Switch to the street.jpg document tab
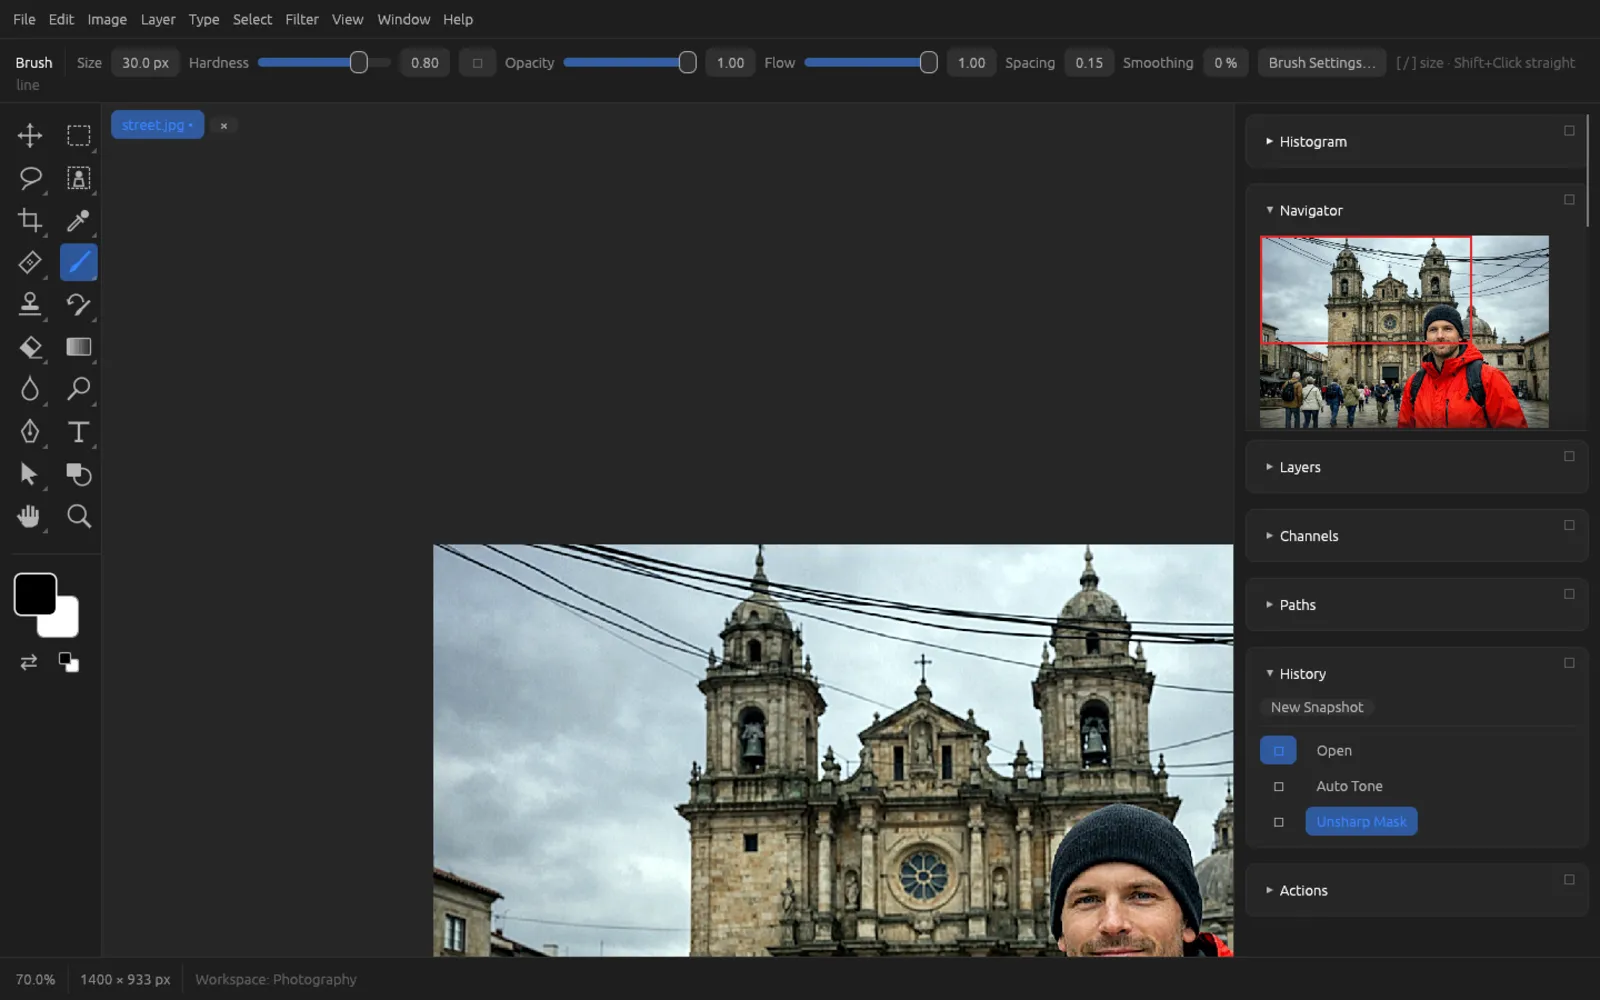 coord(157,125)
